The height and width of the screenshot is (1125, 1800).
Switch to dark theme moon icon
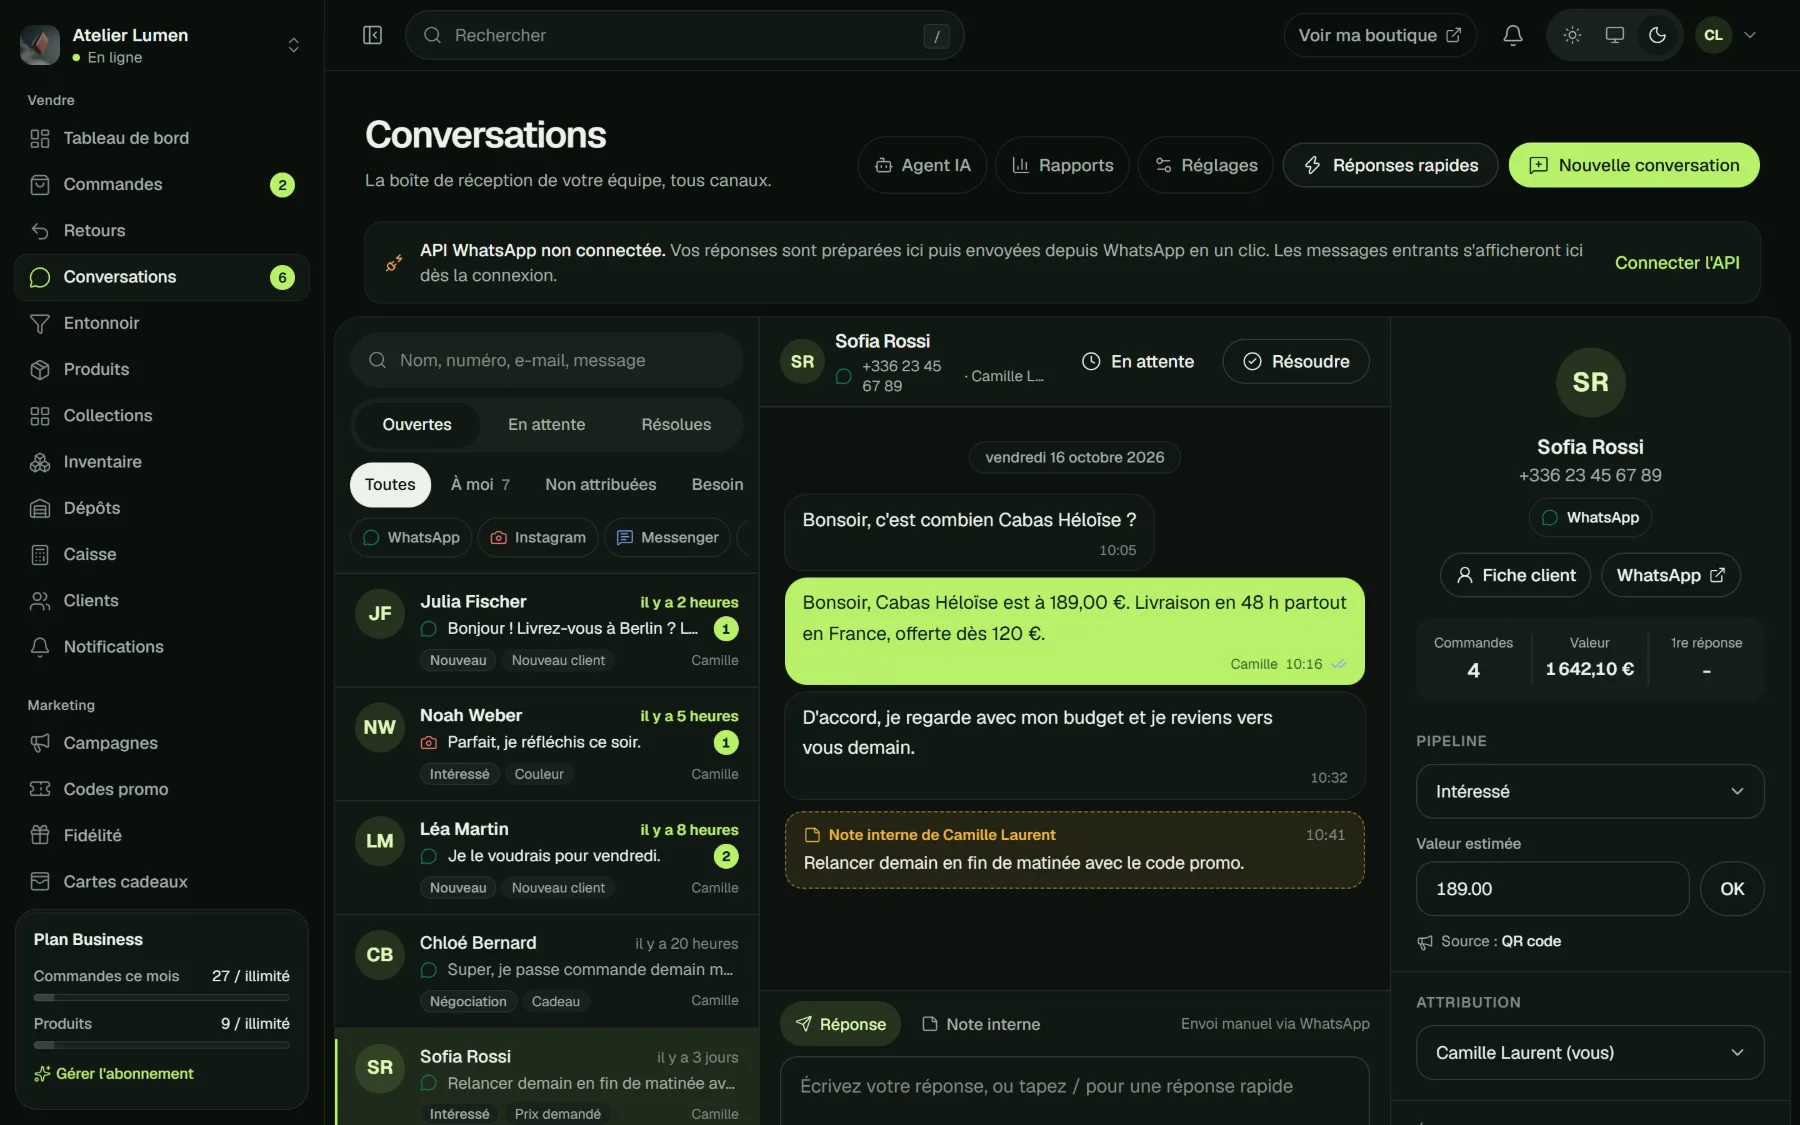(x=1657, y=35)
